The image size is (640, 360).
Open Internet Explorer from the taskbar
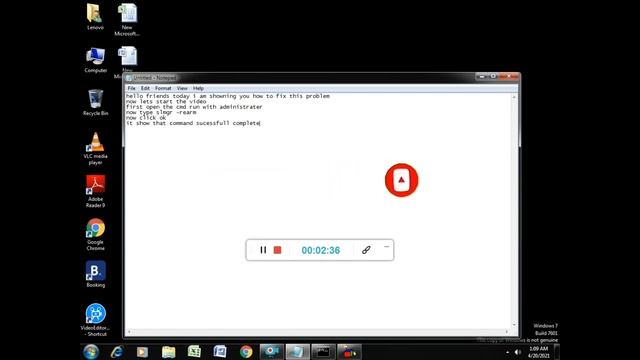pyautogui.click(x=117, y=351)
